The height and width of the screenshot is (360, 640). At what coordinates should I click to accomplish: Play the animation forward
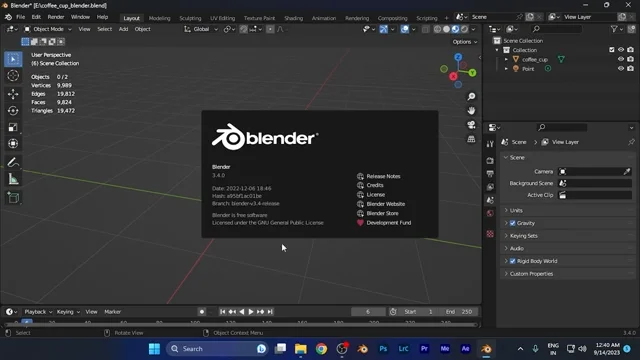pyautogui.click(x=251, y=312)
